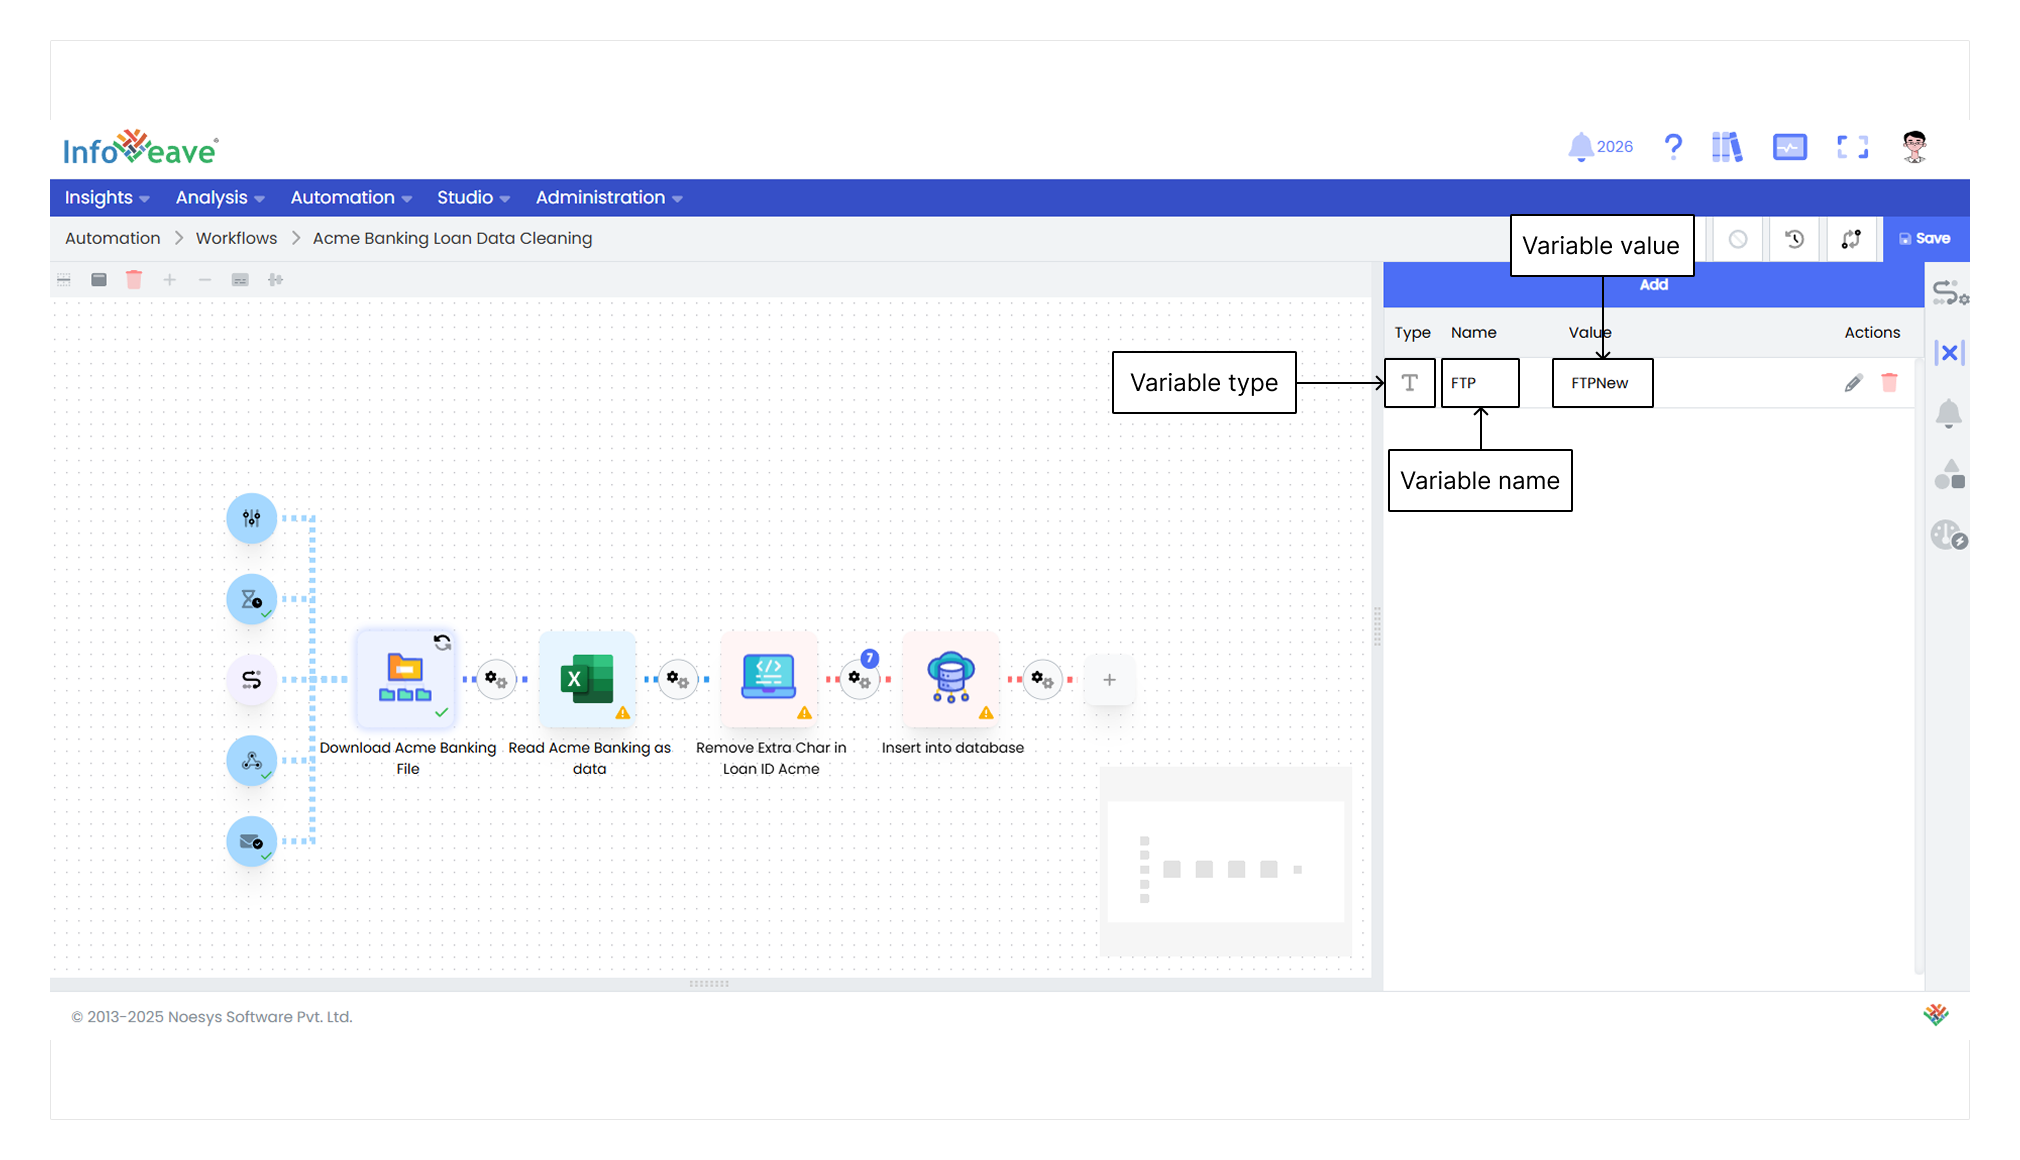Open connector gear after Download Acme Banking node
The width and height of the screenshot is (2020, 1160).
click(x=496, y=680)
